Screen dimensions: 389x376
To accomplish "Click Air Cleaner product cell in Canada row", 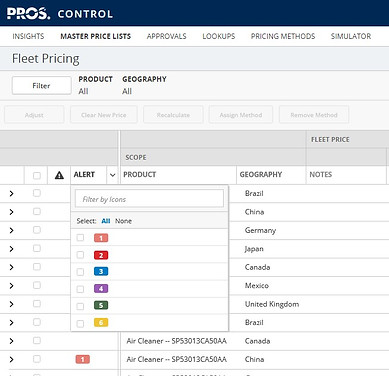I will [177, 341].
